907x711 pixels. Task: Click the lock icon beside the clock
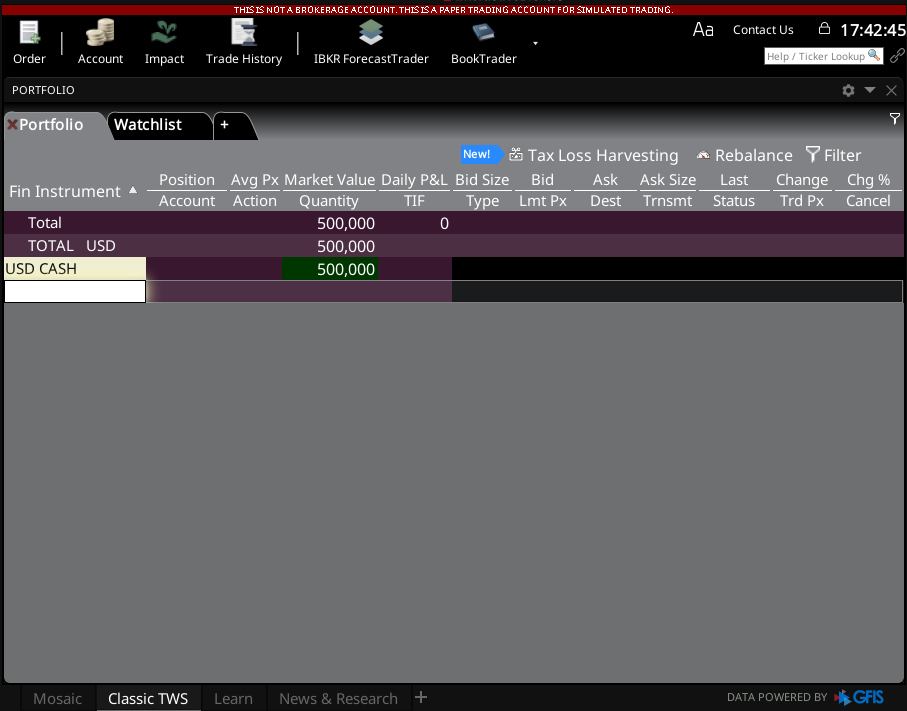824,28
